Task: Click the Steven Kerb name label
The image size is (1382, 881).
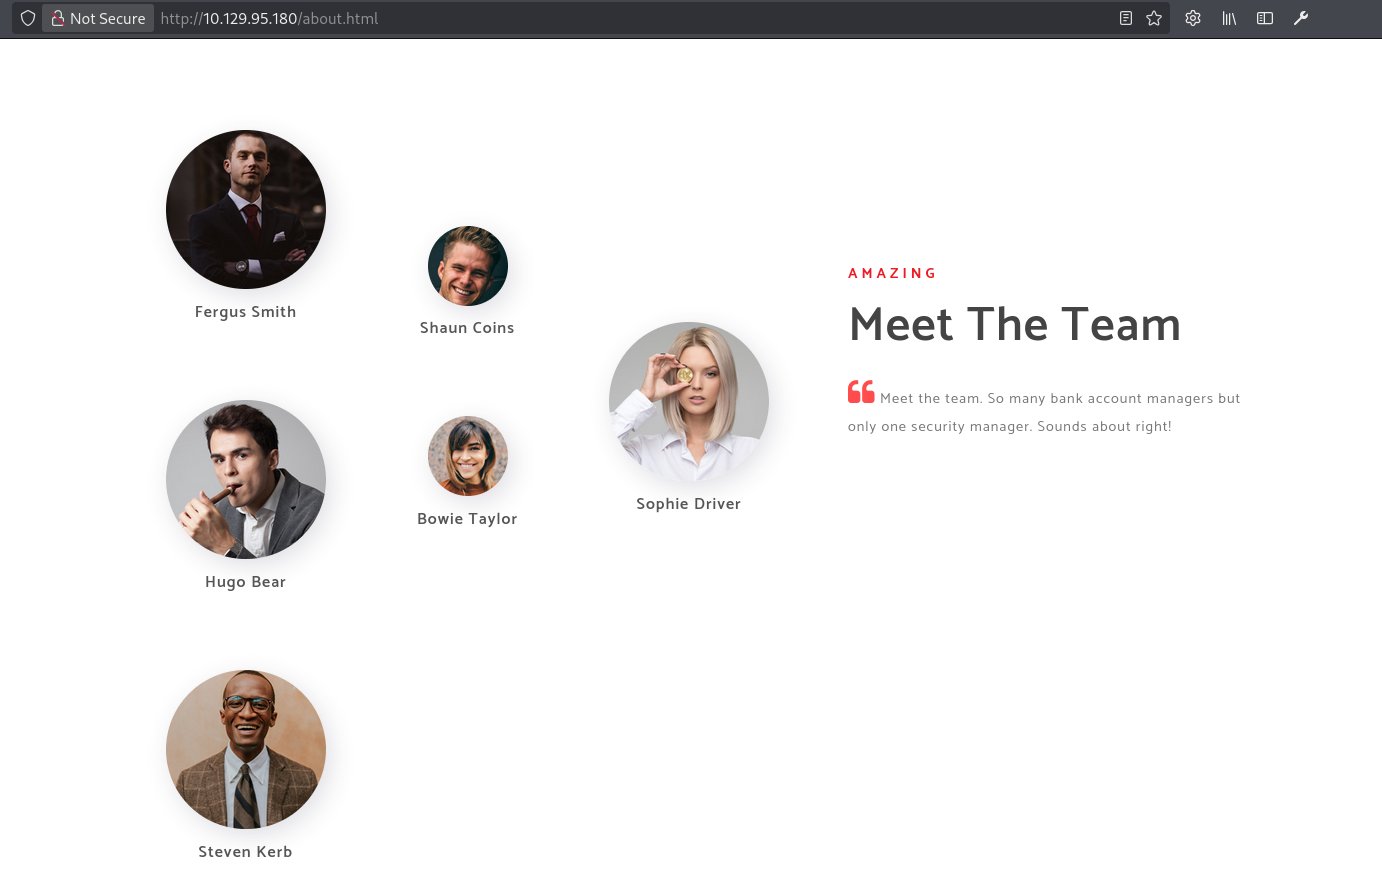Action: pos(245,852)
